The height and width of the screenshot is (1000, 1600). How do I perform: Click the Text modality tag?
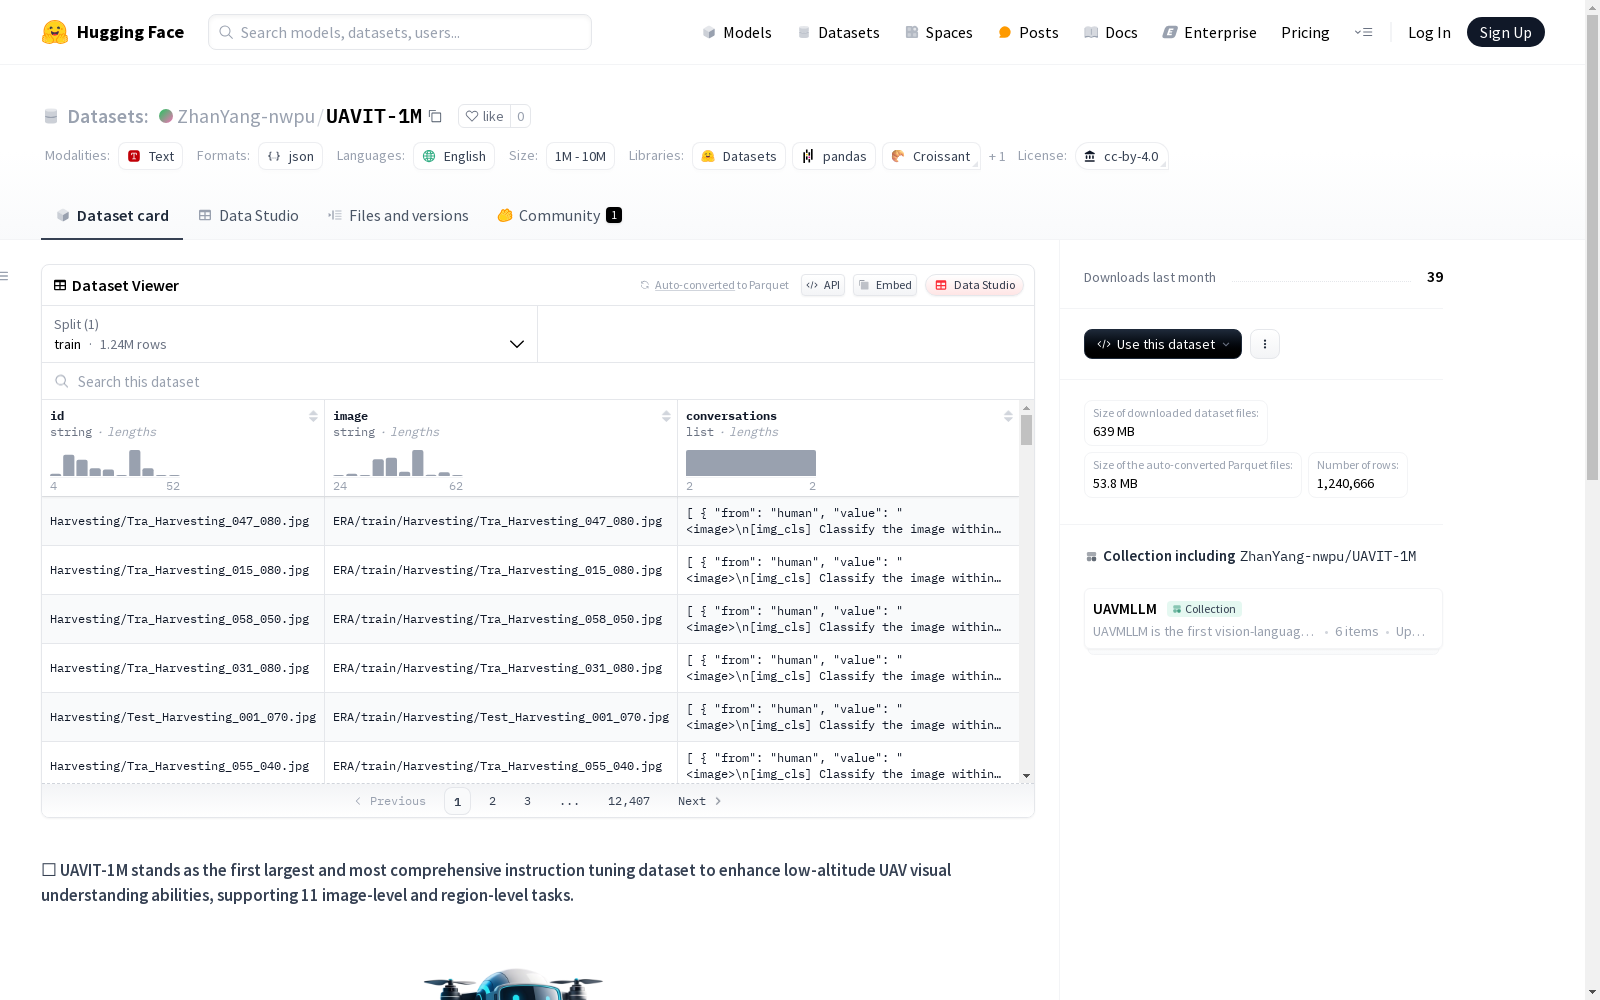pos(150,156)
